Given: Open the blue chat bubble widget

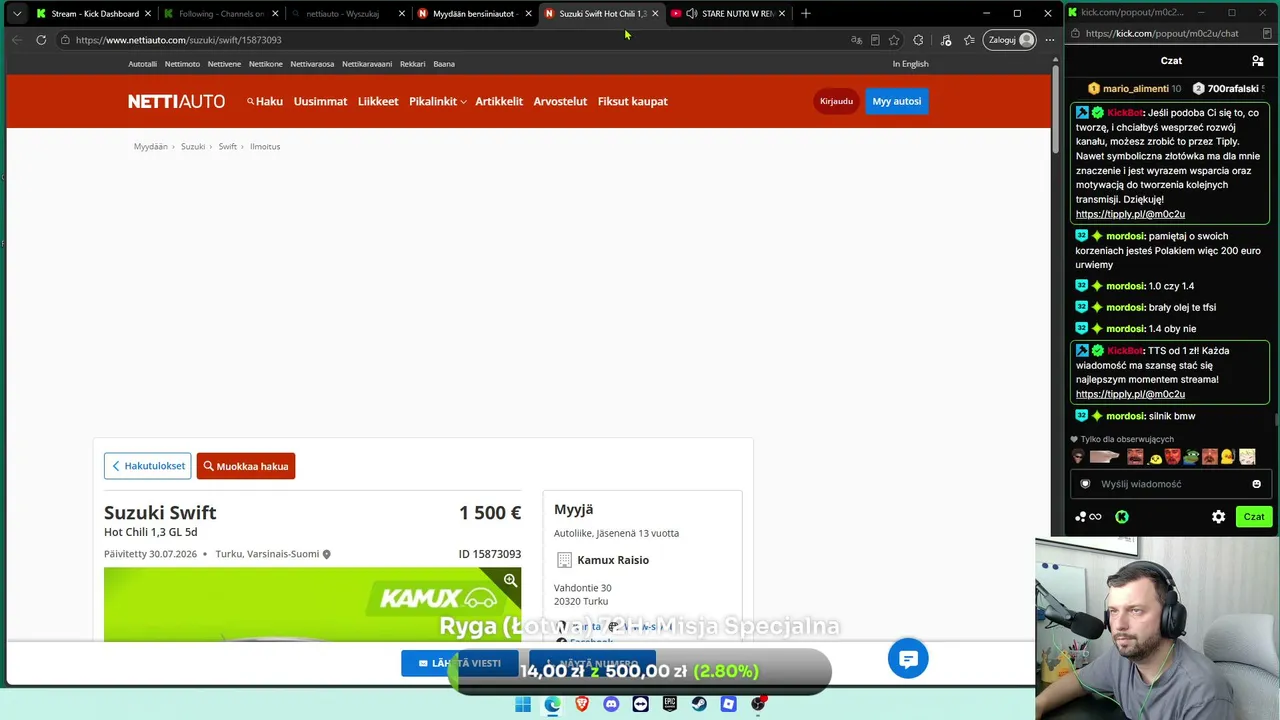Looking at the screenshot, I should point(908,658).
